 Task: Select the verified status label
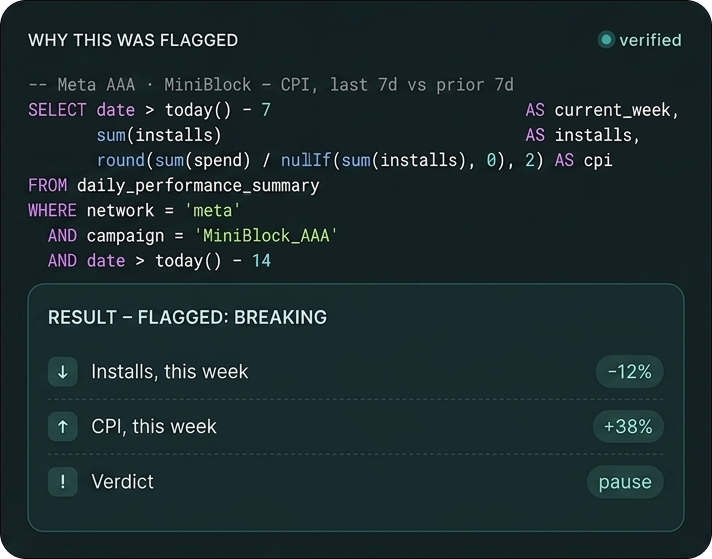pos(650,40)
